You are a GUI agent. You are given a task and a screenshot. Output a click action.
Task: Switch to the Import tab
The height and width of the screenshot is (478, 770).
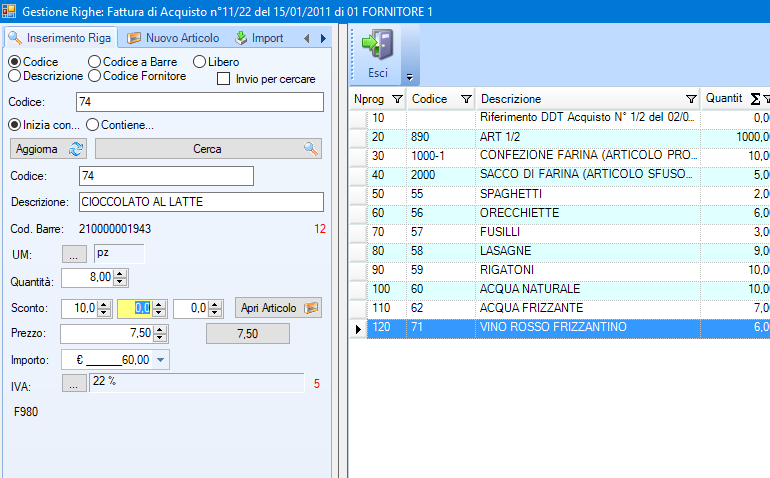click(260, 38)
